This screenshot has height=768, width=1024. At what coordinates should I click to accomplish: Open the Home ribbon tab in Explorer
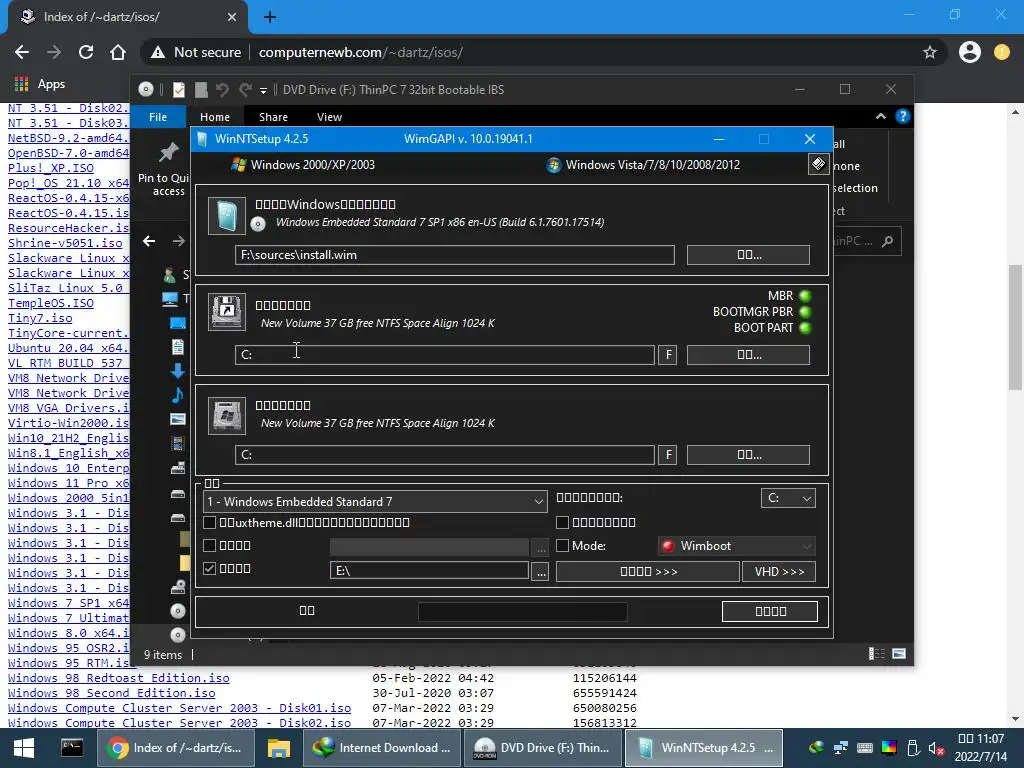215,117
